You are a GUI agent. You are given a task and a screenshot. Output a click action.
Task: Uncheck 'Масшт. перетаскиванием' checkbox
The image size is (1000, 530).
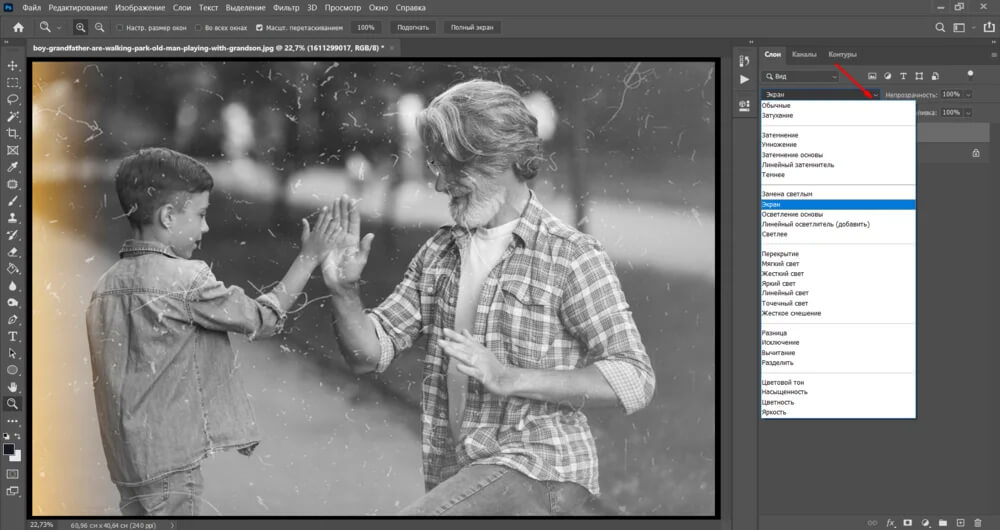tap(260, 28)
